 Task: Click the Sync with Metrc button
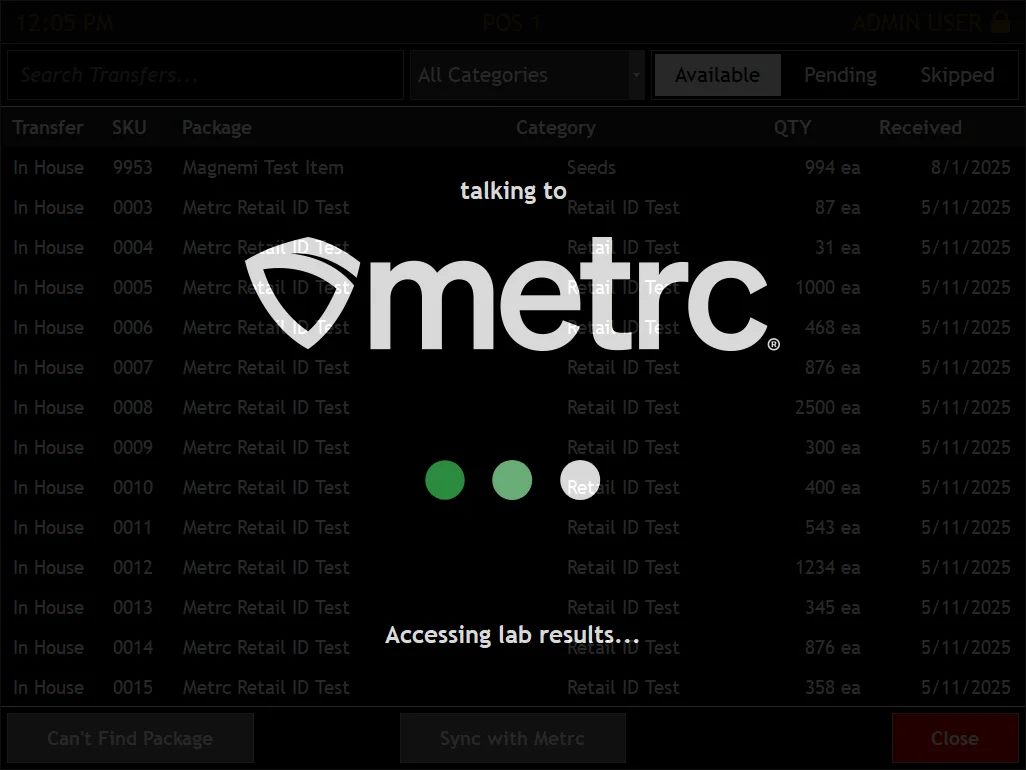coord(512,738)
